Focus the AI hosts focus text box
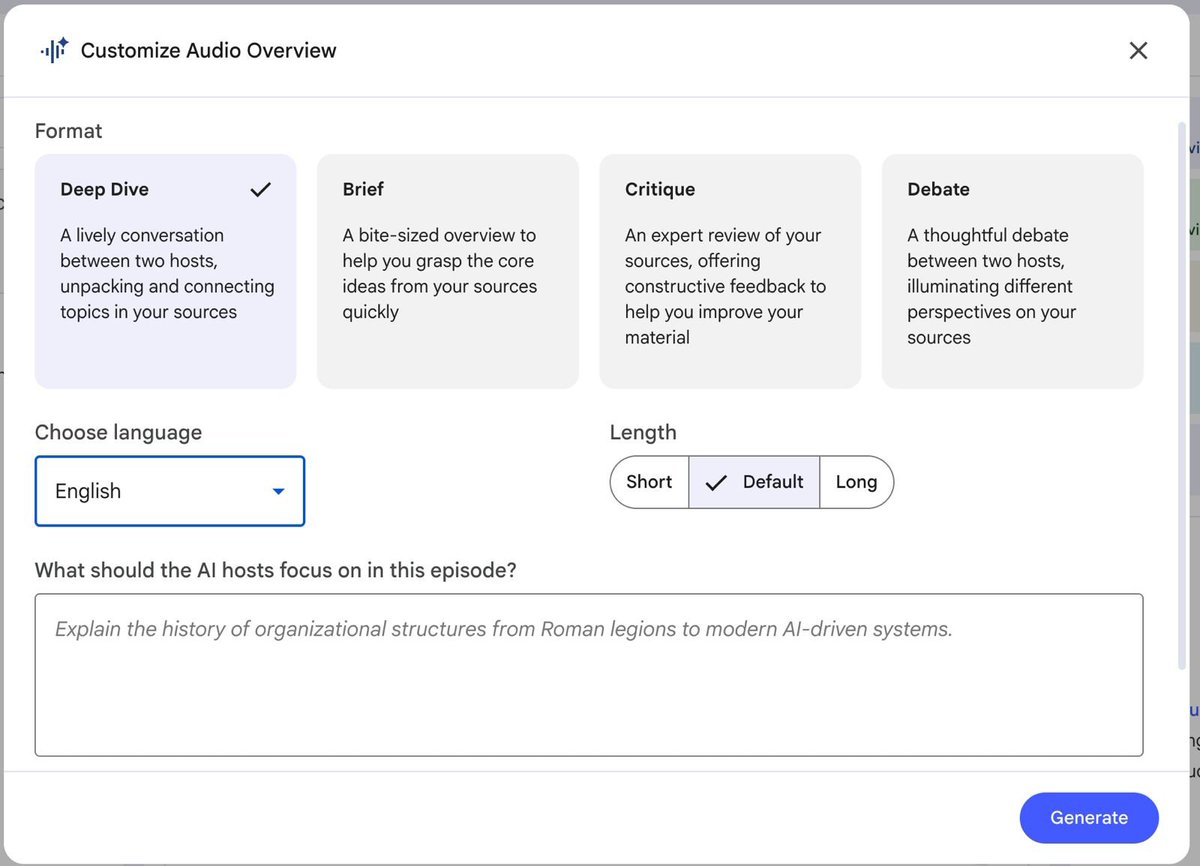Image resolution: width=1200 pixels, height=866 pixels. point(589,675)
